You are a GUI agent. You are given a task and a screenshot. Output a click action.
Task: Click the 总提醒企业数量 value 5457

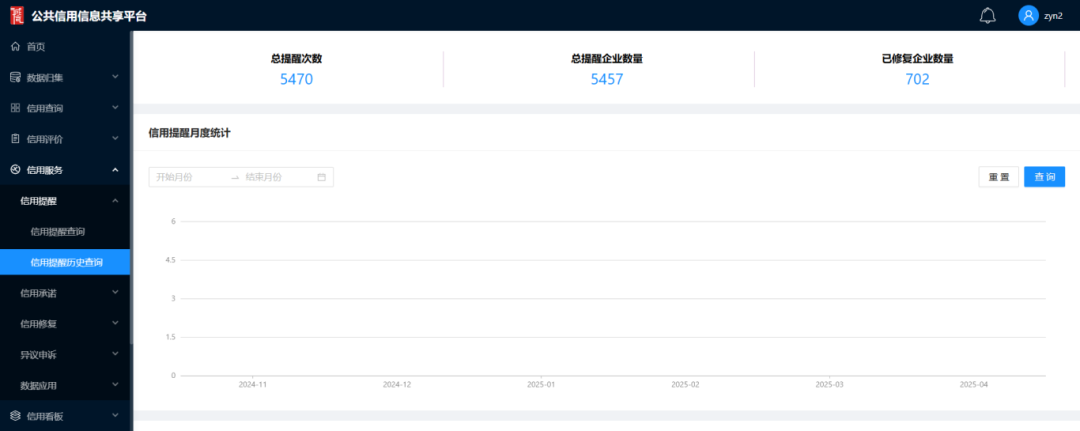click(607, 79)
